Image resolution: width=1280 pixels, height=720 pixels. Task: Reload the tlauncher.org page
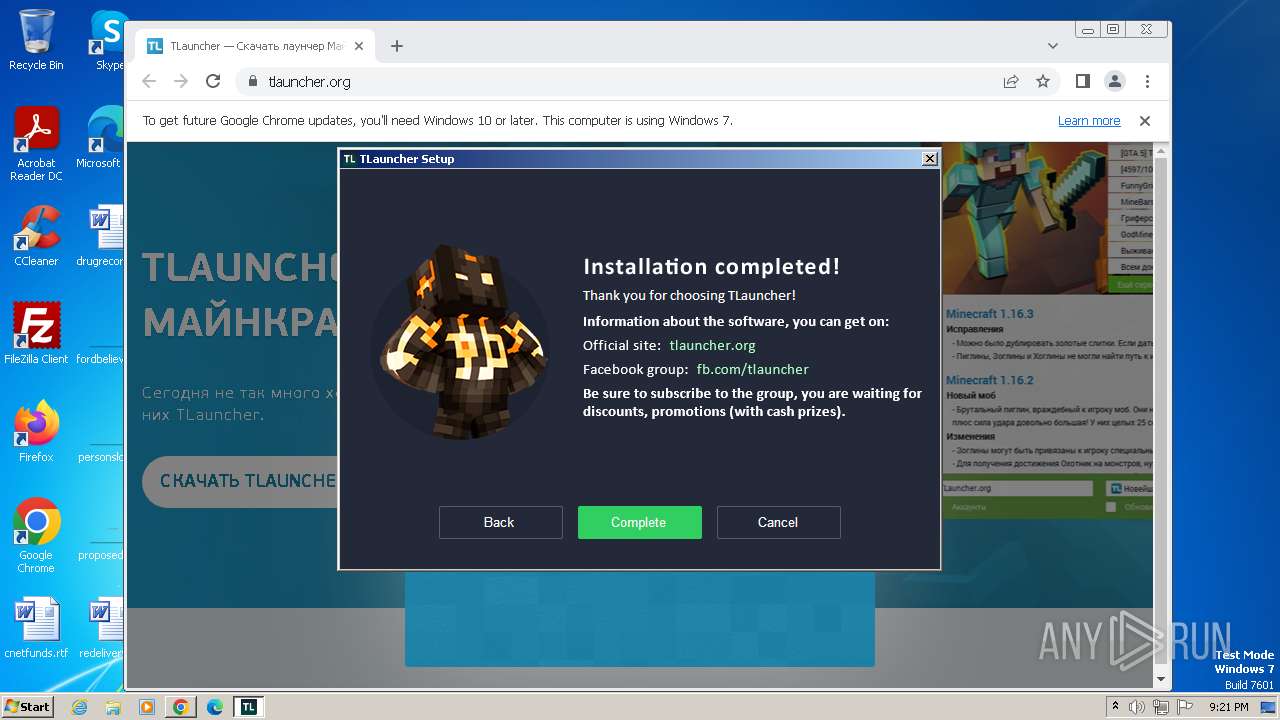213,82
